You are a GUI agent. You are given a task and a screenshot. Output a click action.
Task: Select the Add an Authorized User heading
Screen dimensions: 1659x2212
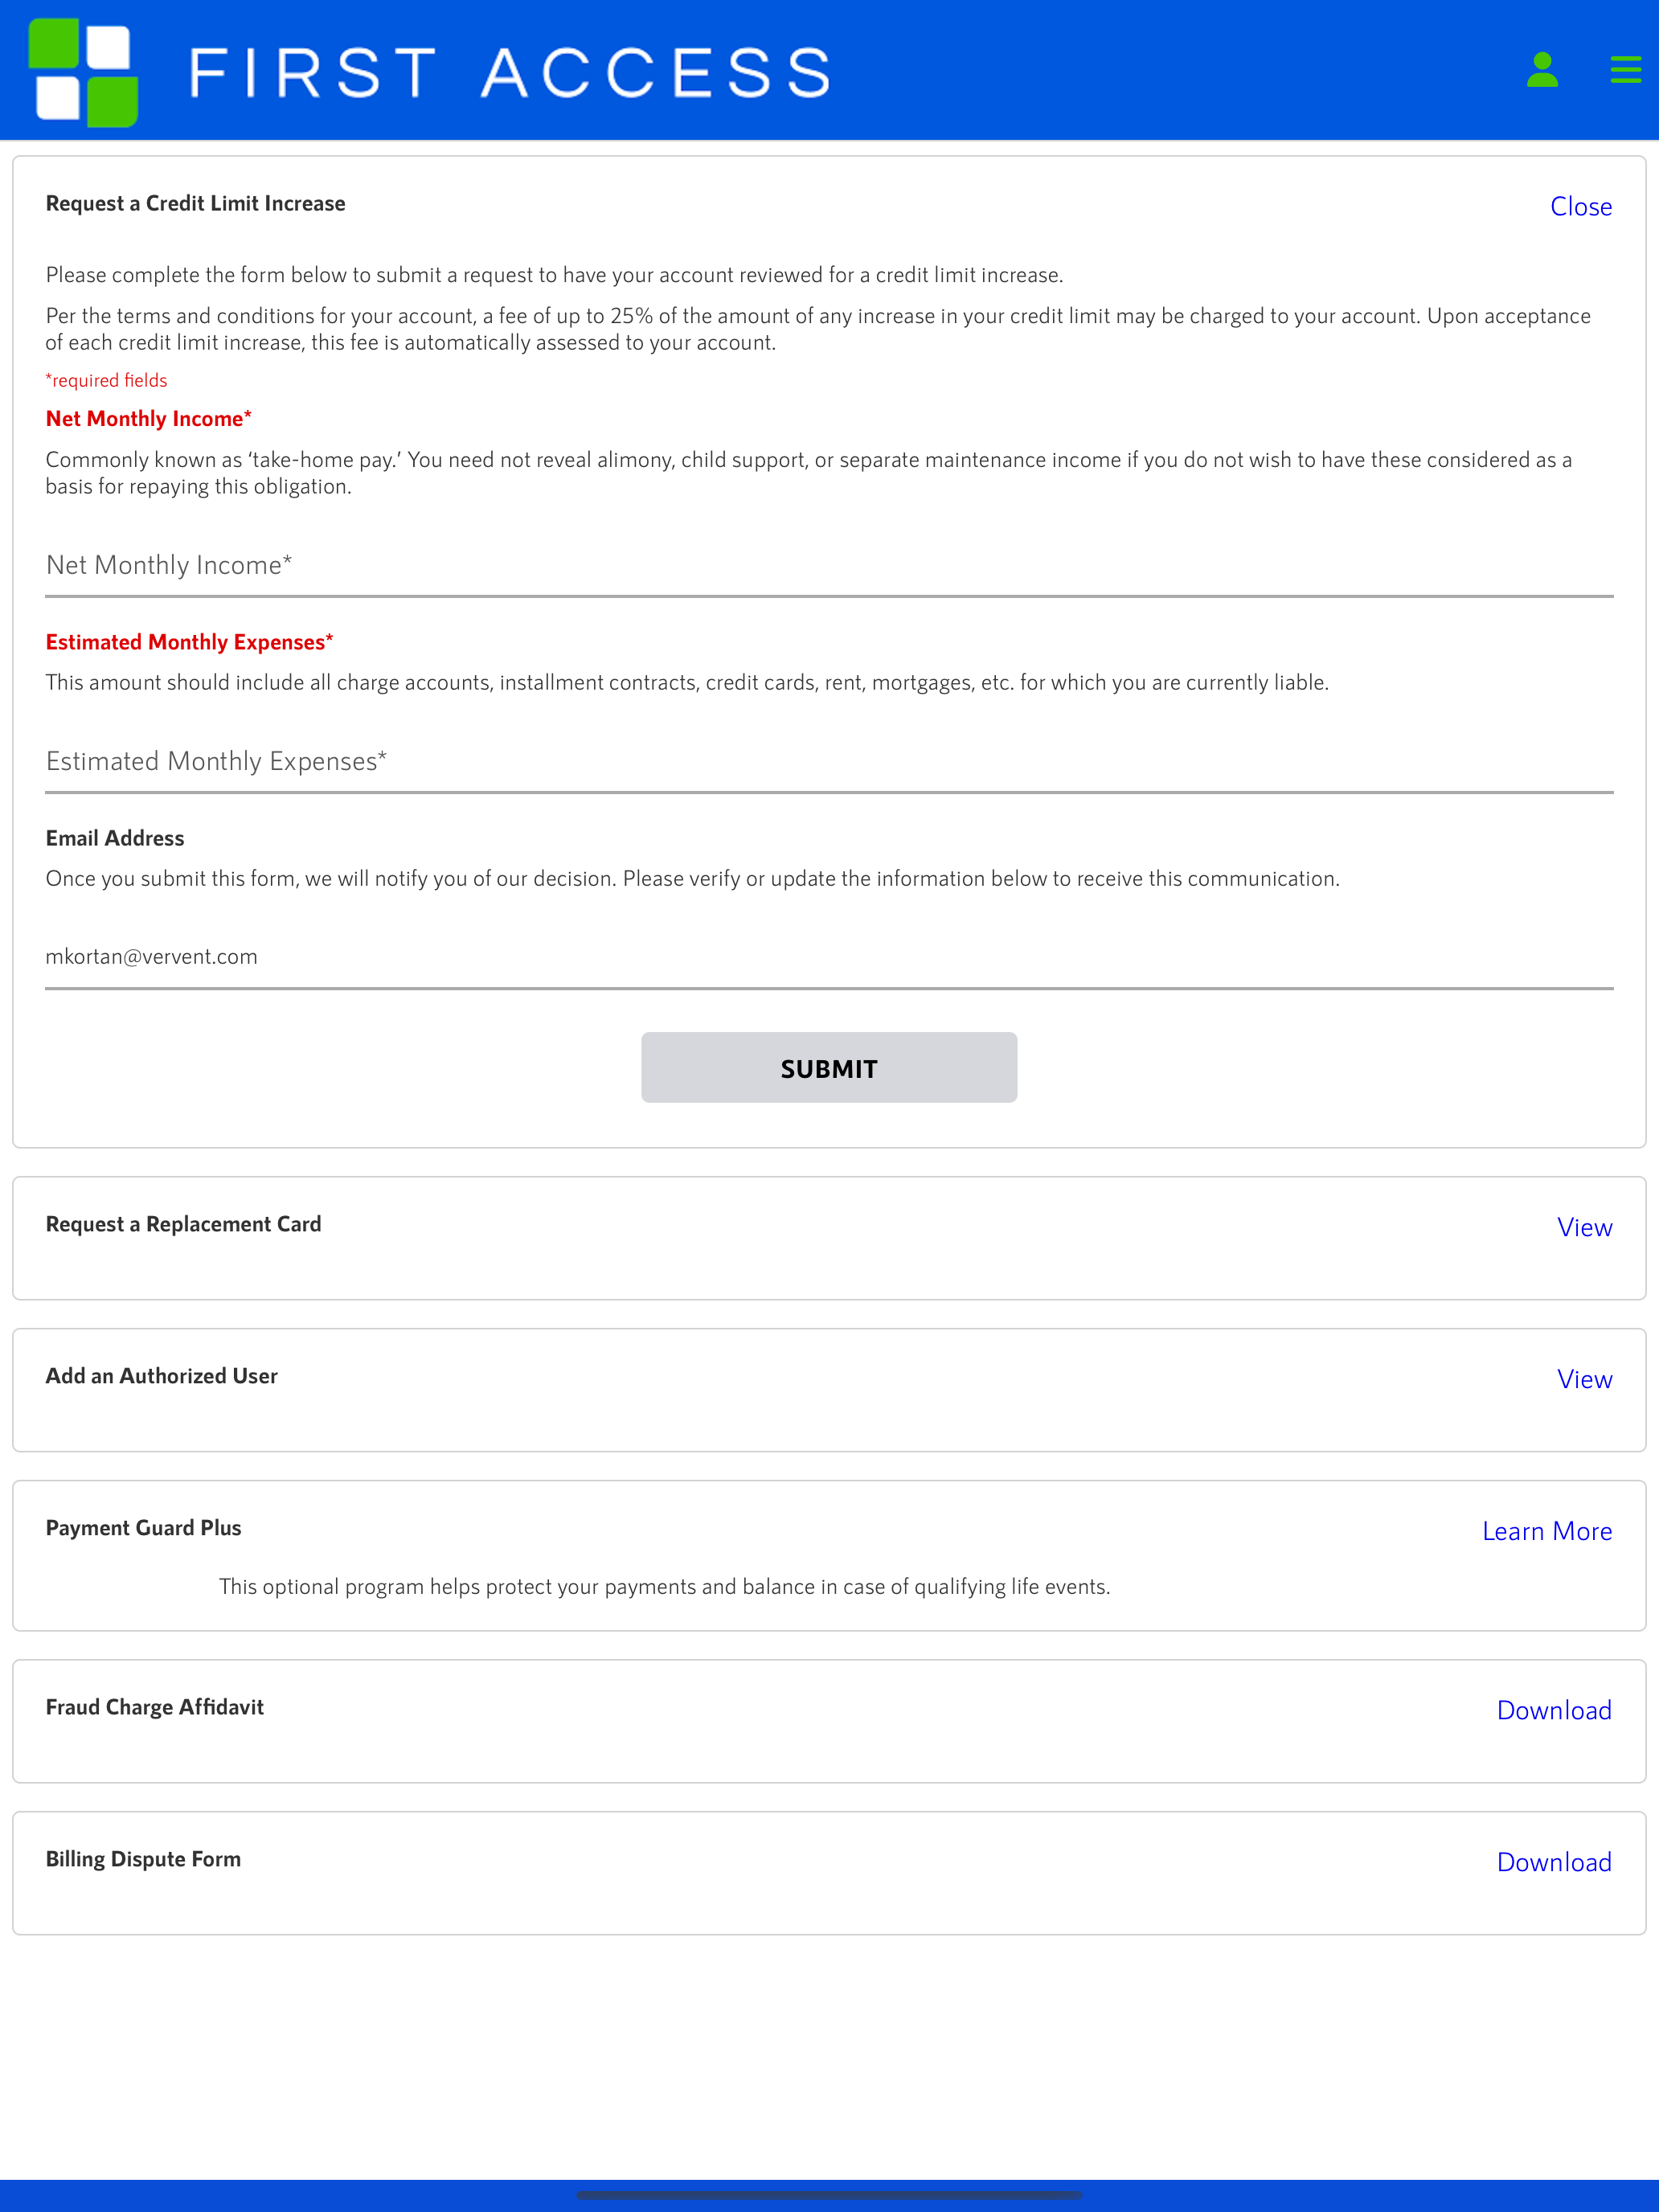coord(161,1376)
